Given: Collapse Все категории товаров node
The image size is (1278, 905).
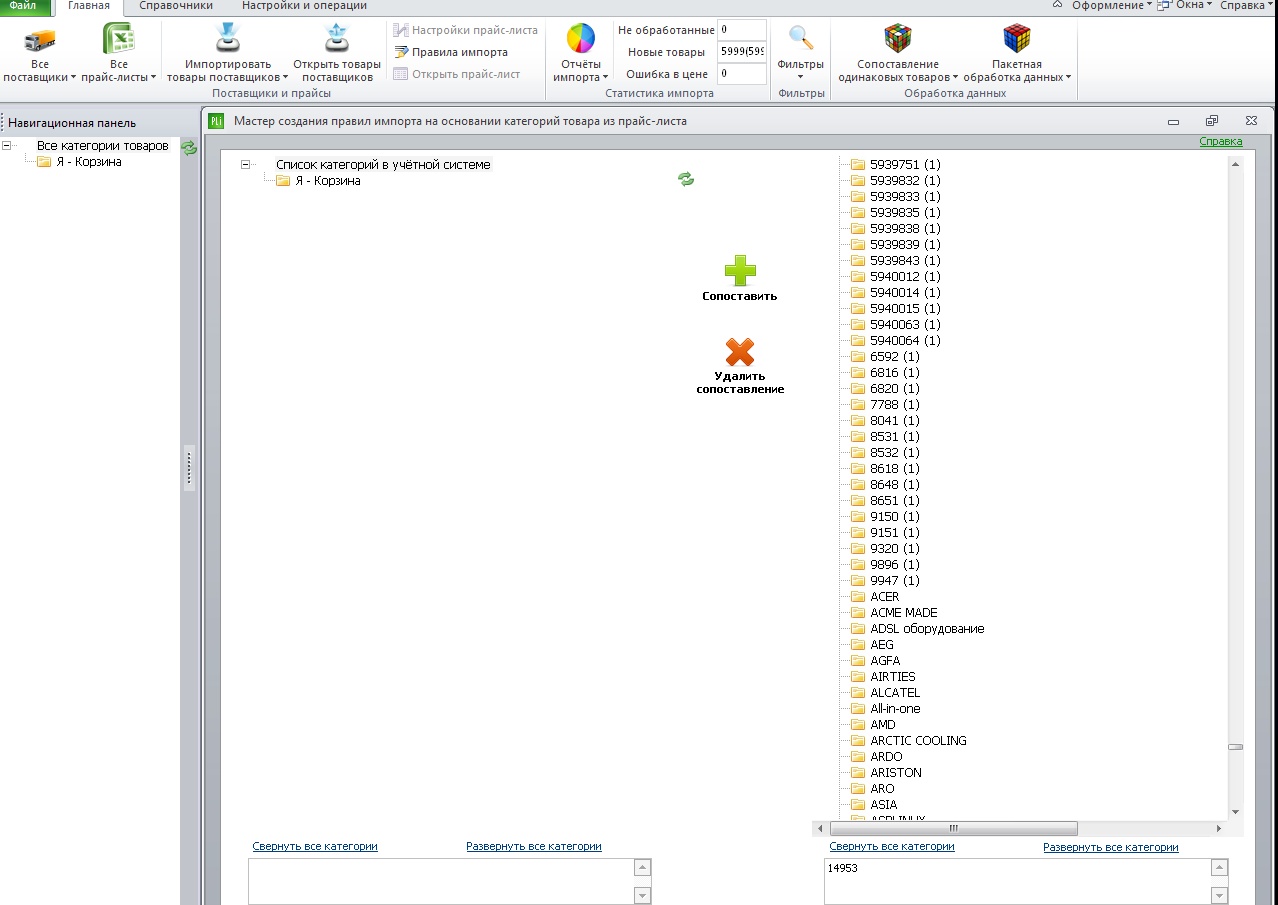Looking at the screenshot, I should (x=7, y=146).
